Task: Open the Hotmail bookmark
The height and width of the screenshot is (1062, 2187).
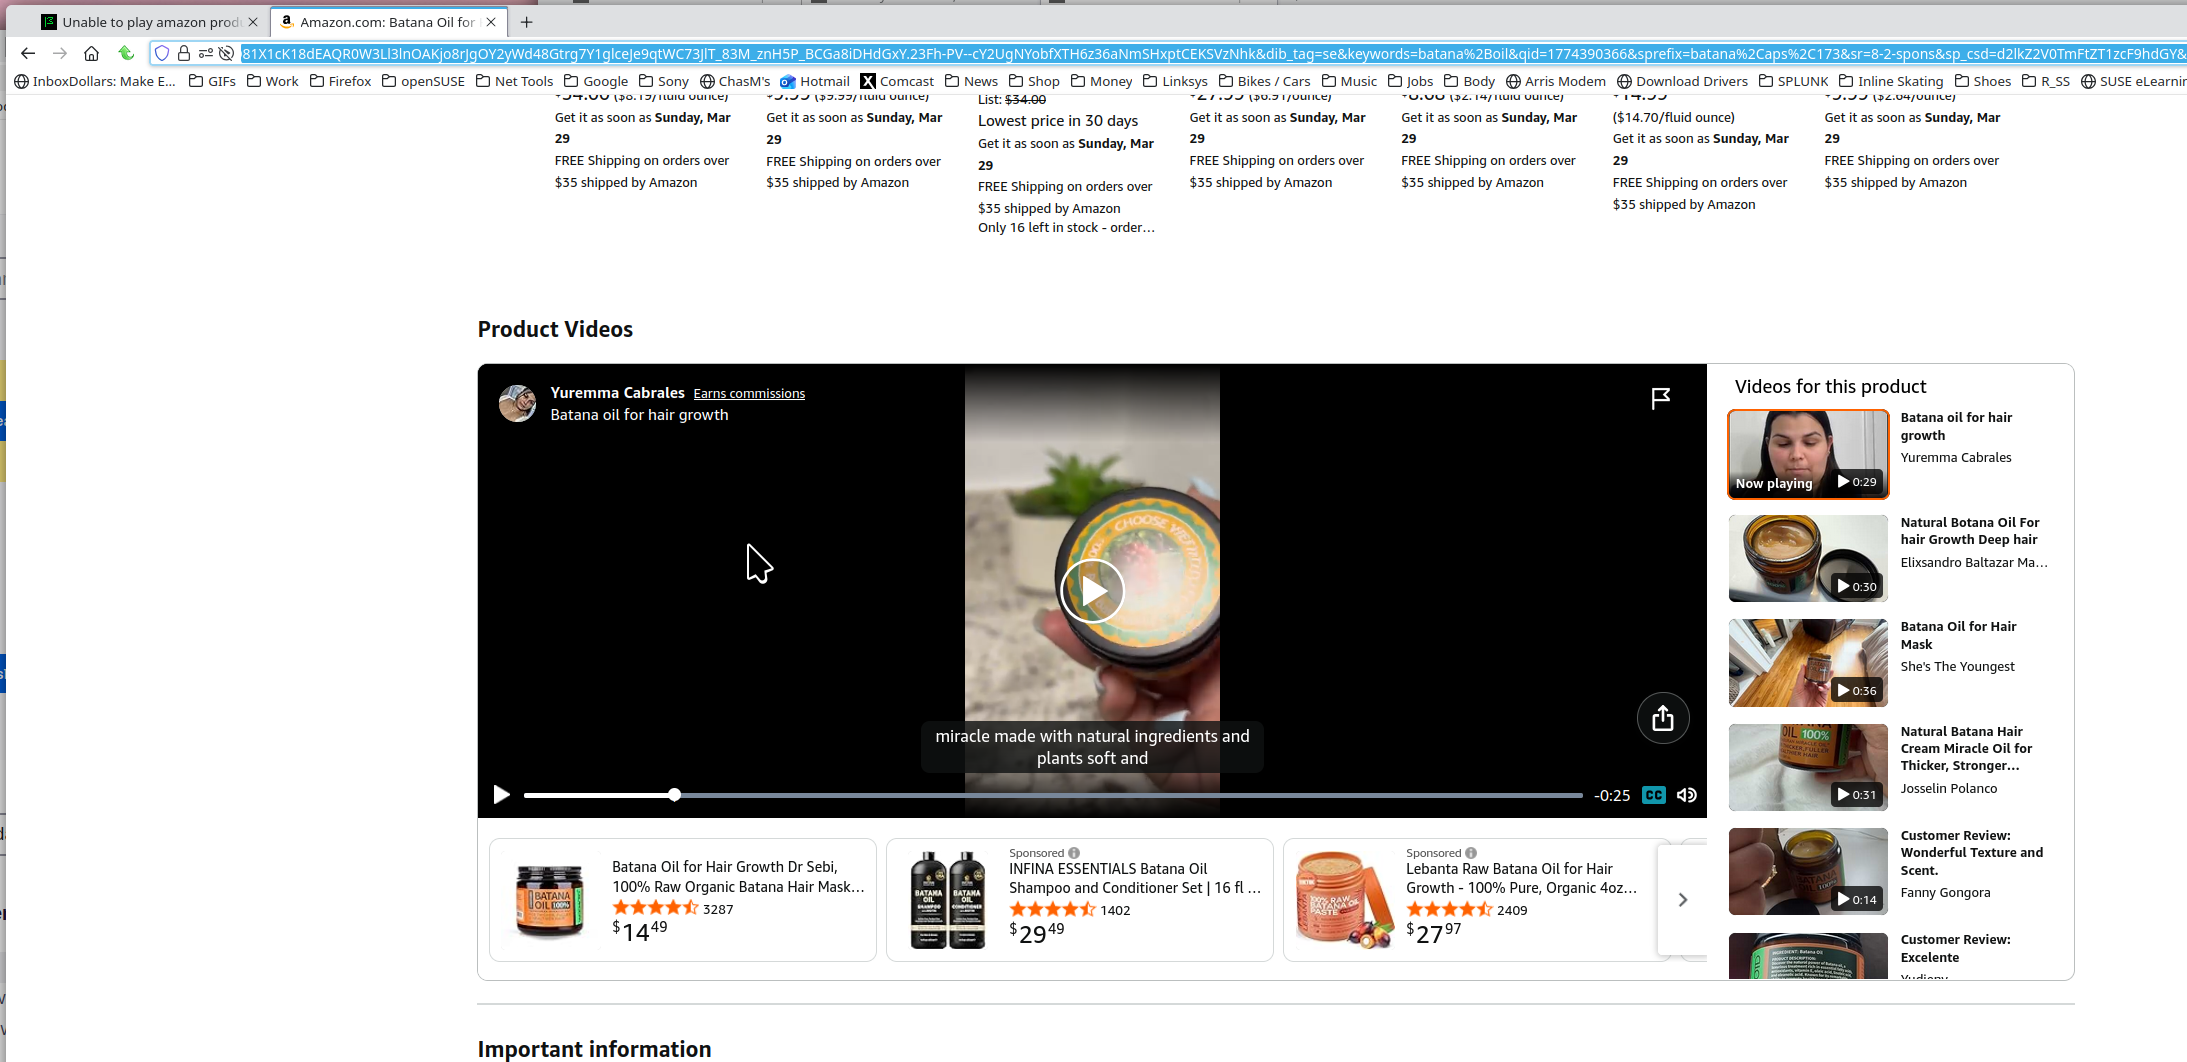Action: [x=815, y=81]
